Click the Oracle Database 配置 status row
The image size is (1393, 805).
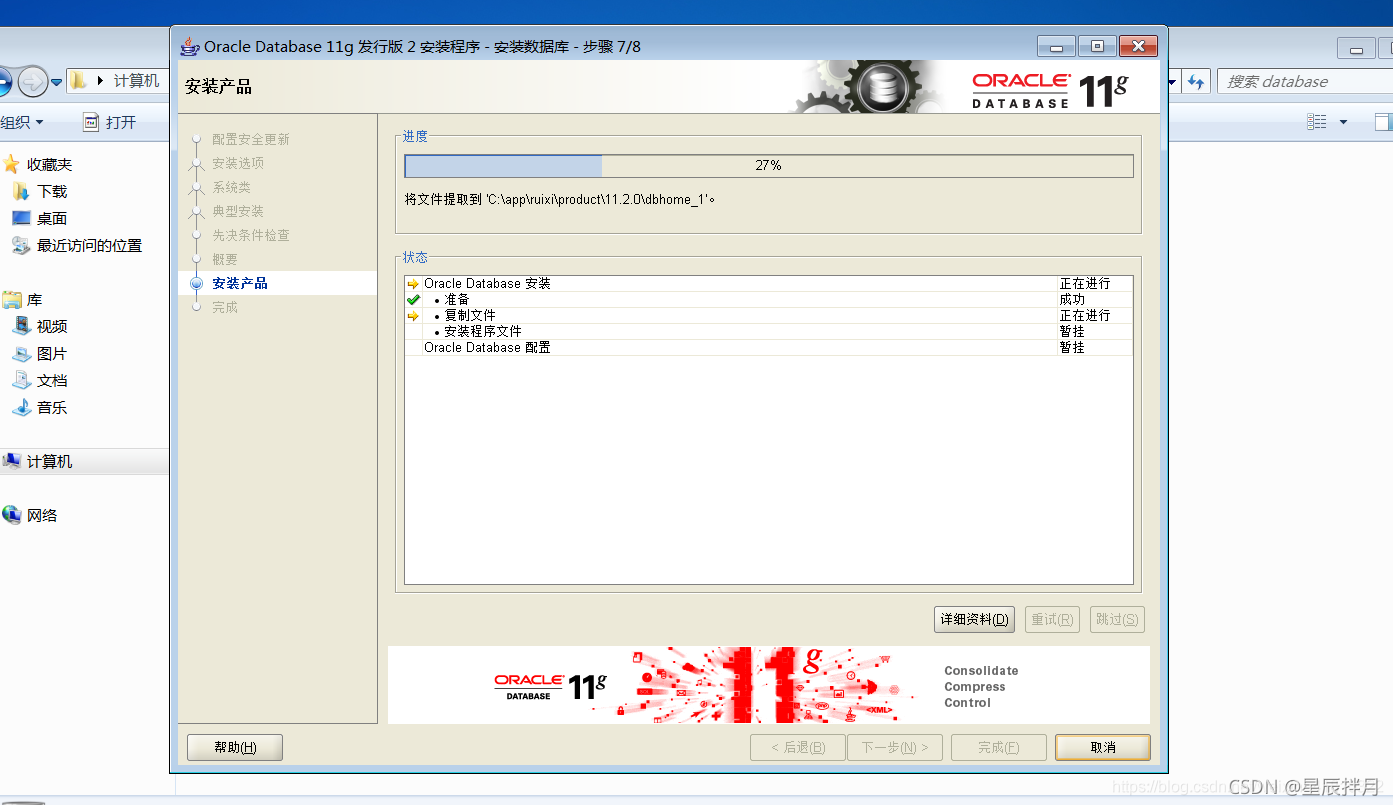point(768,348)
